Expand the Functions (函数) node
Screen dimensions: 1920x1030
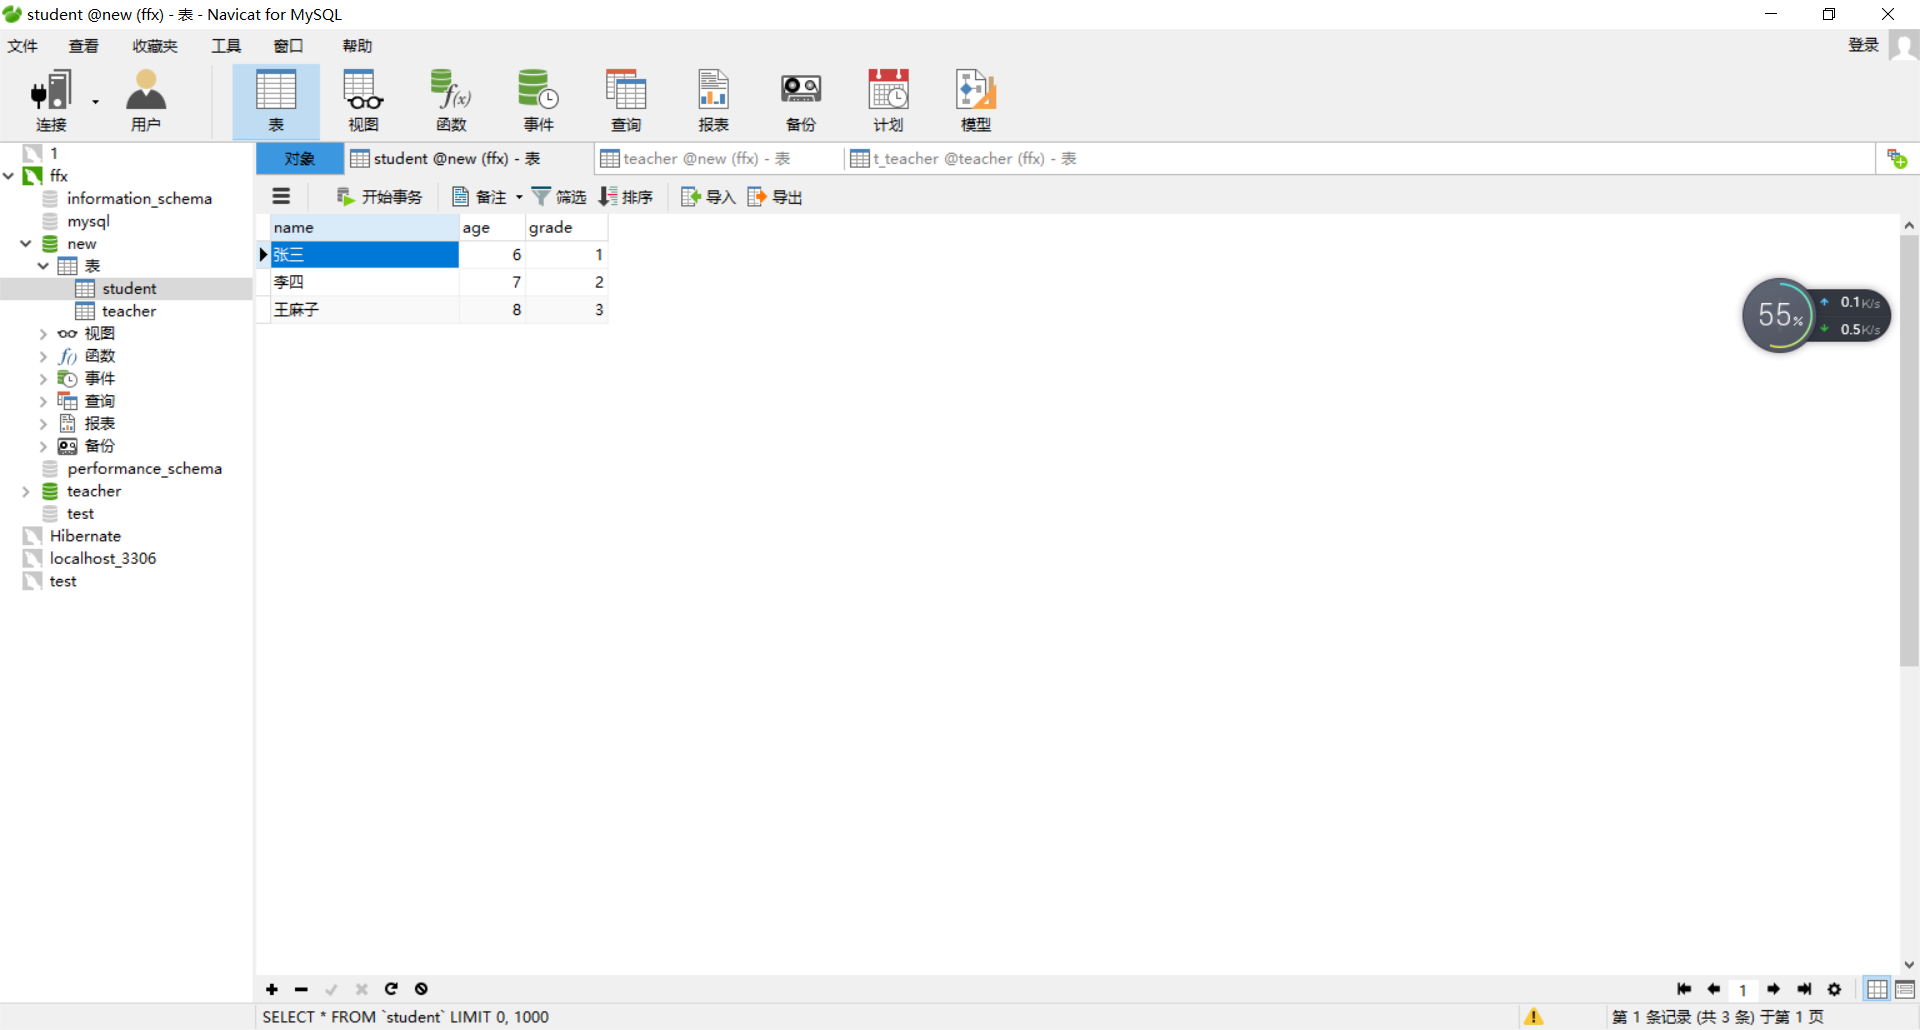pos(43,356)
